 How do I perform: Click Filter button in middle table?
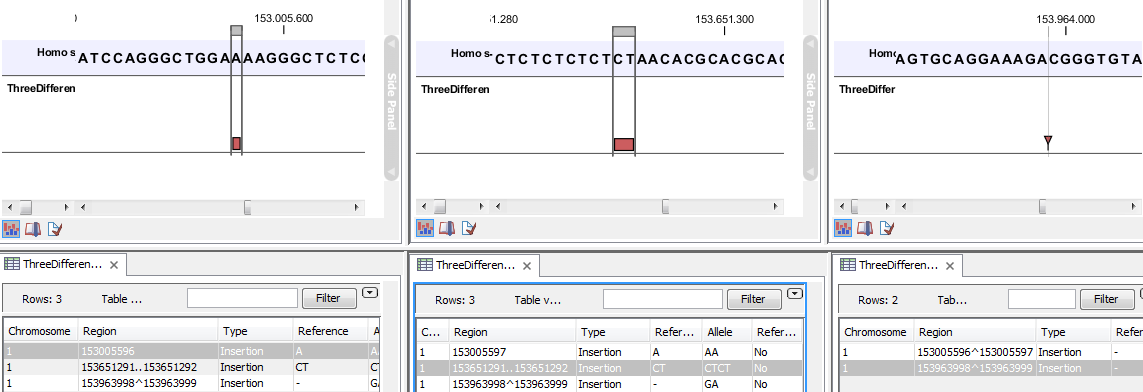(753, 299)
